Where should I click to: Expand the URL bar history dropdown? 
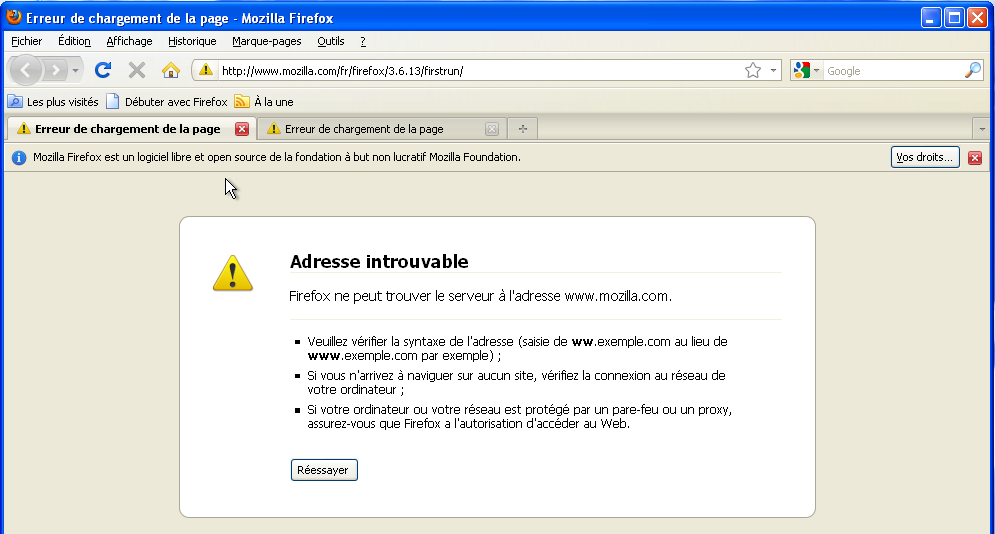coord(774,71)
